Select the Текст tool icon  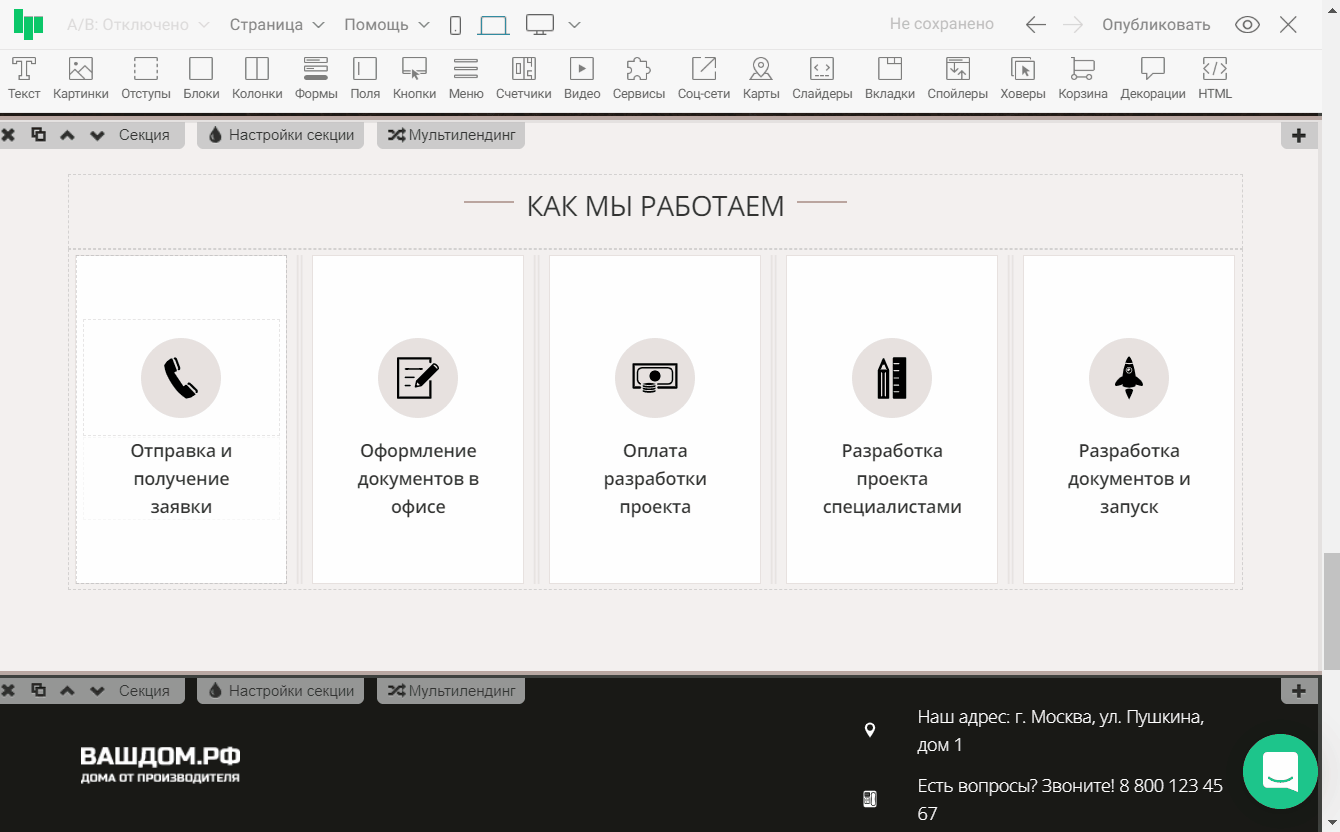coord(24,78)
